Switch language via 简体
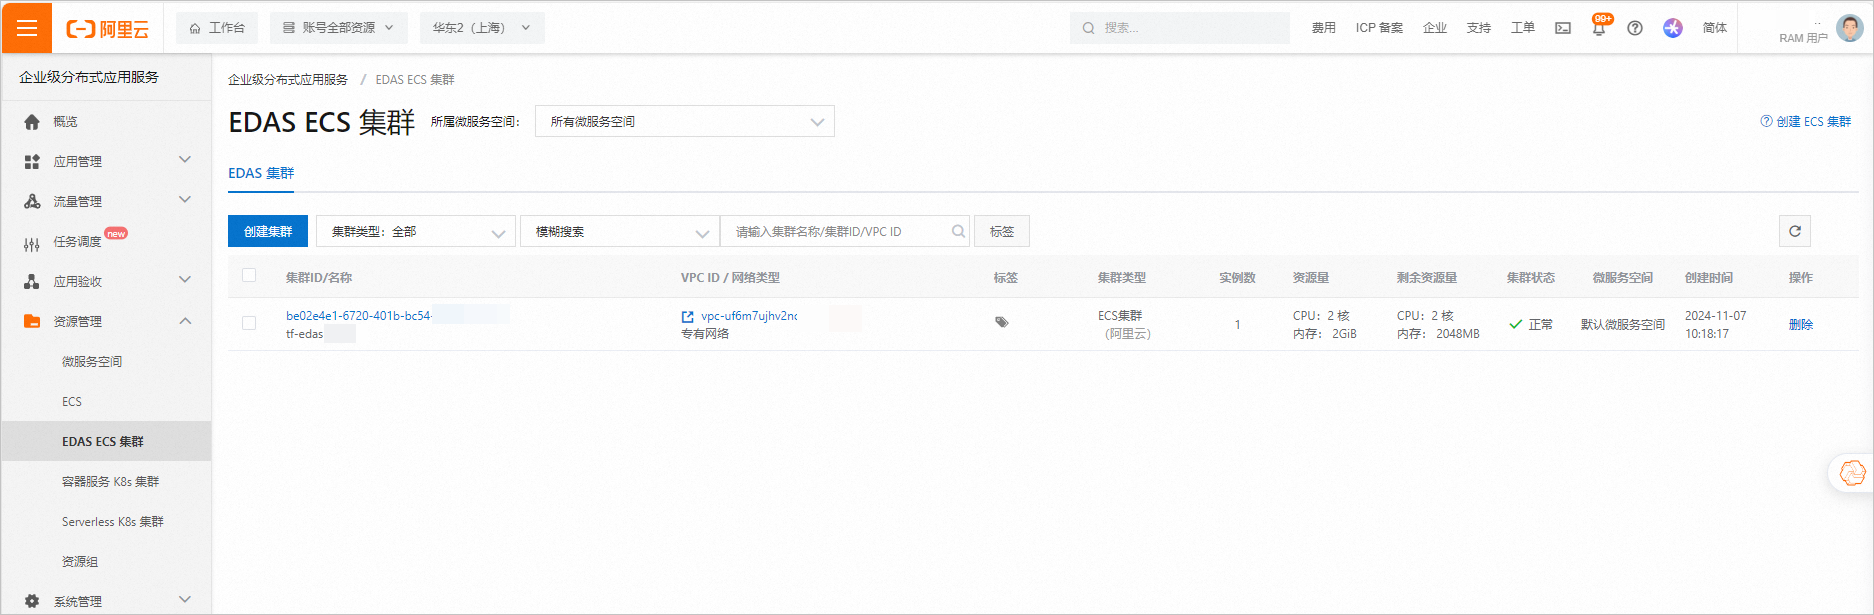The width and height of the screenshot is (1874, 615). coord(1715,28)
